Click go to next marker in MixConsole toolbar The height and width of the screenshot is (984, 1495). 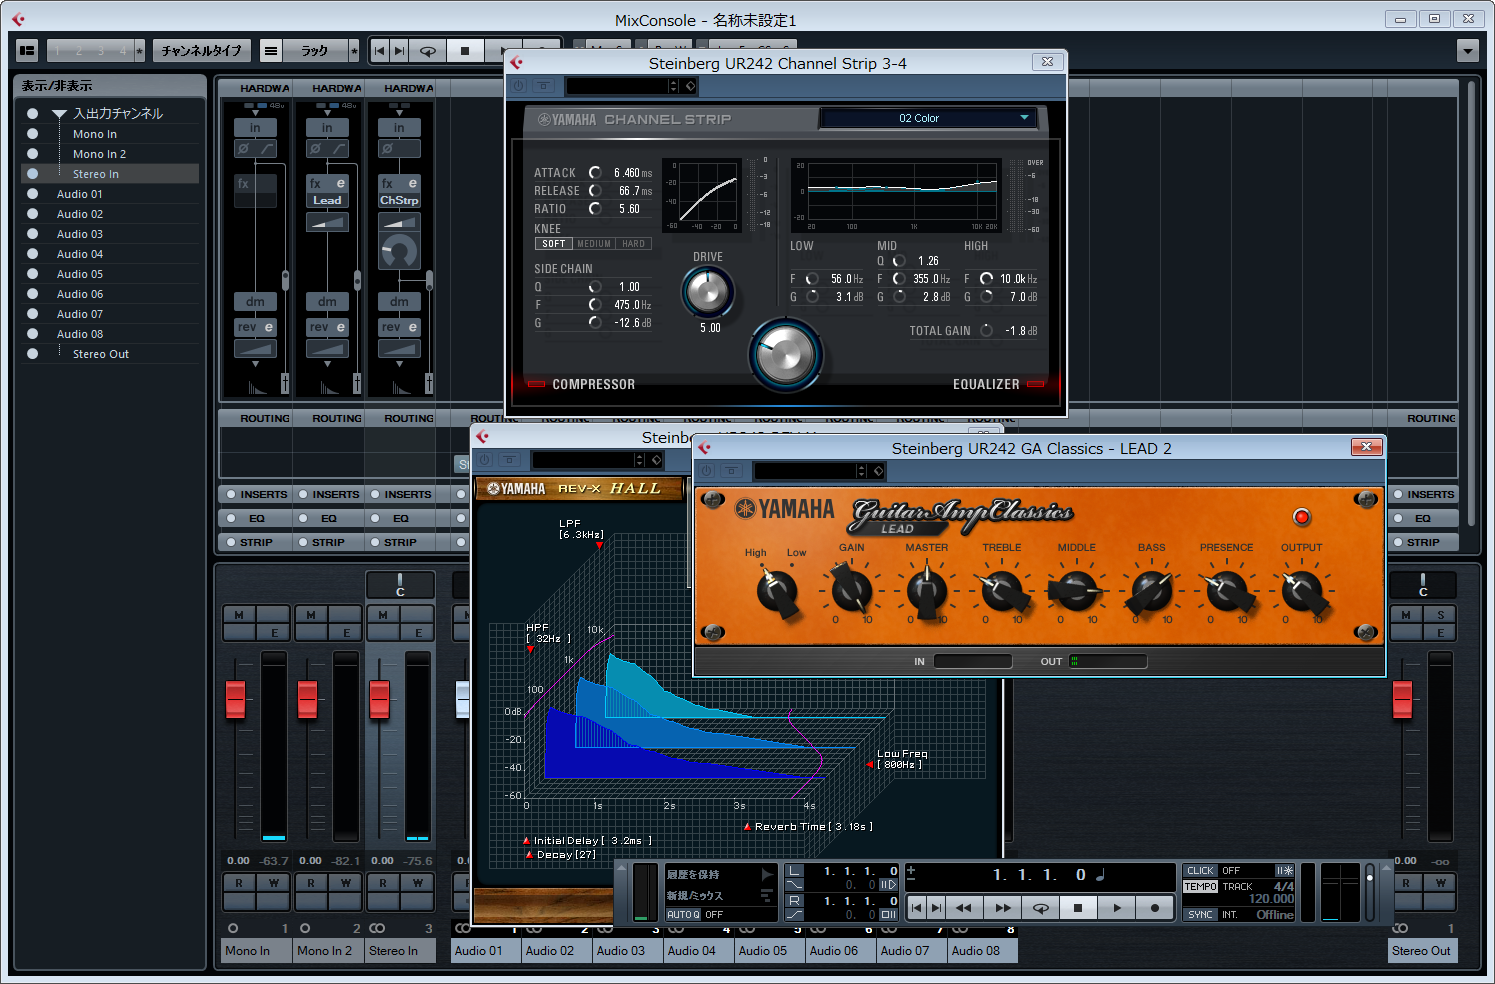(x=400, y=50)
